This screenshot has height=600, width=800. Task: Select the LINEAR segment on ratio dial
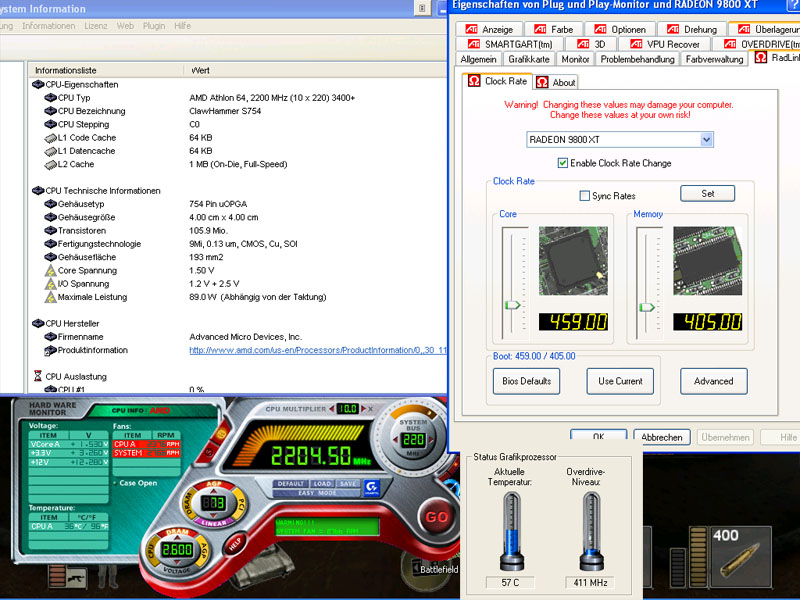click(x=213, y=522)
